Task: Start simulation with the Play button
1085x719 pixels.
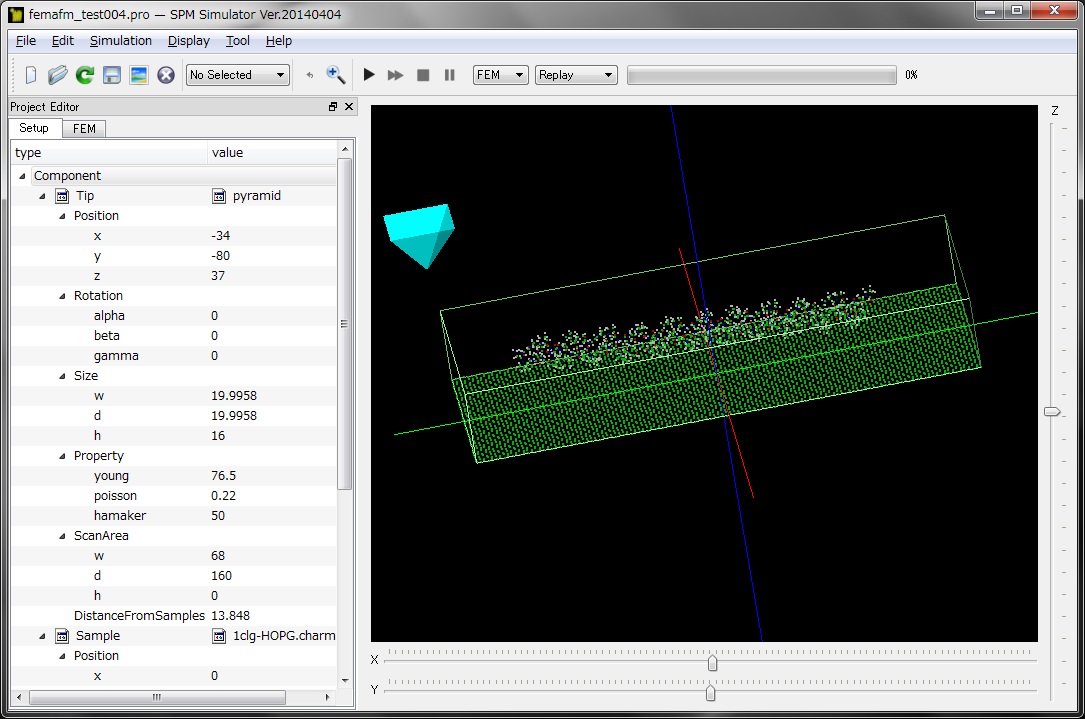Action: tap(369, 75)
